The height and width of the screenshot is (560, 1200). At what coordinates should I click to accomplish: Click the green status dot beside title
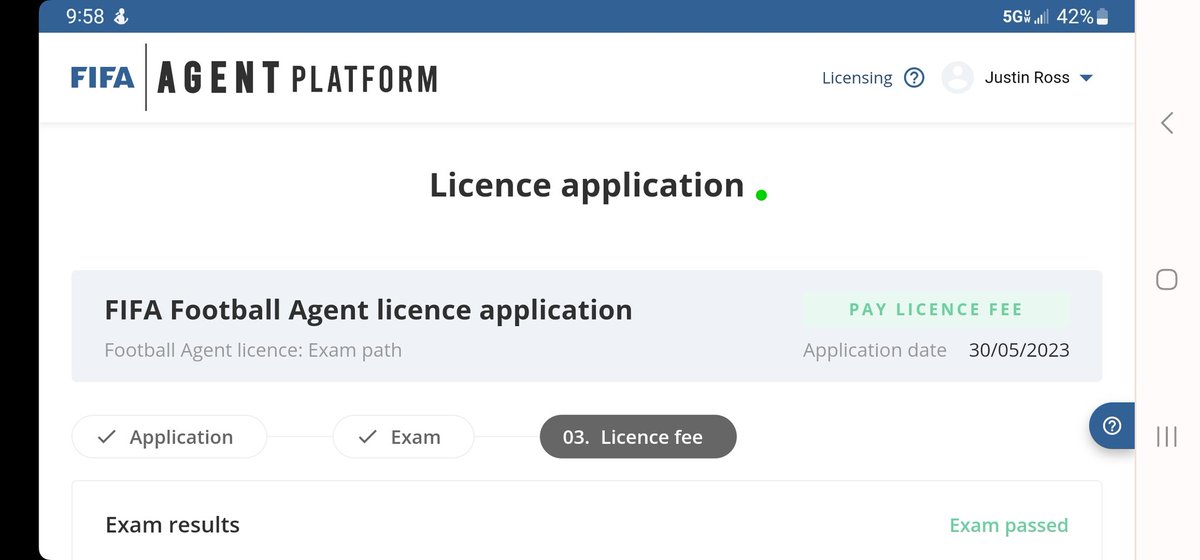pos(761,195)
